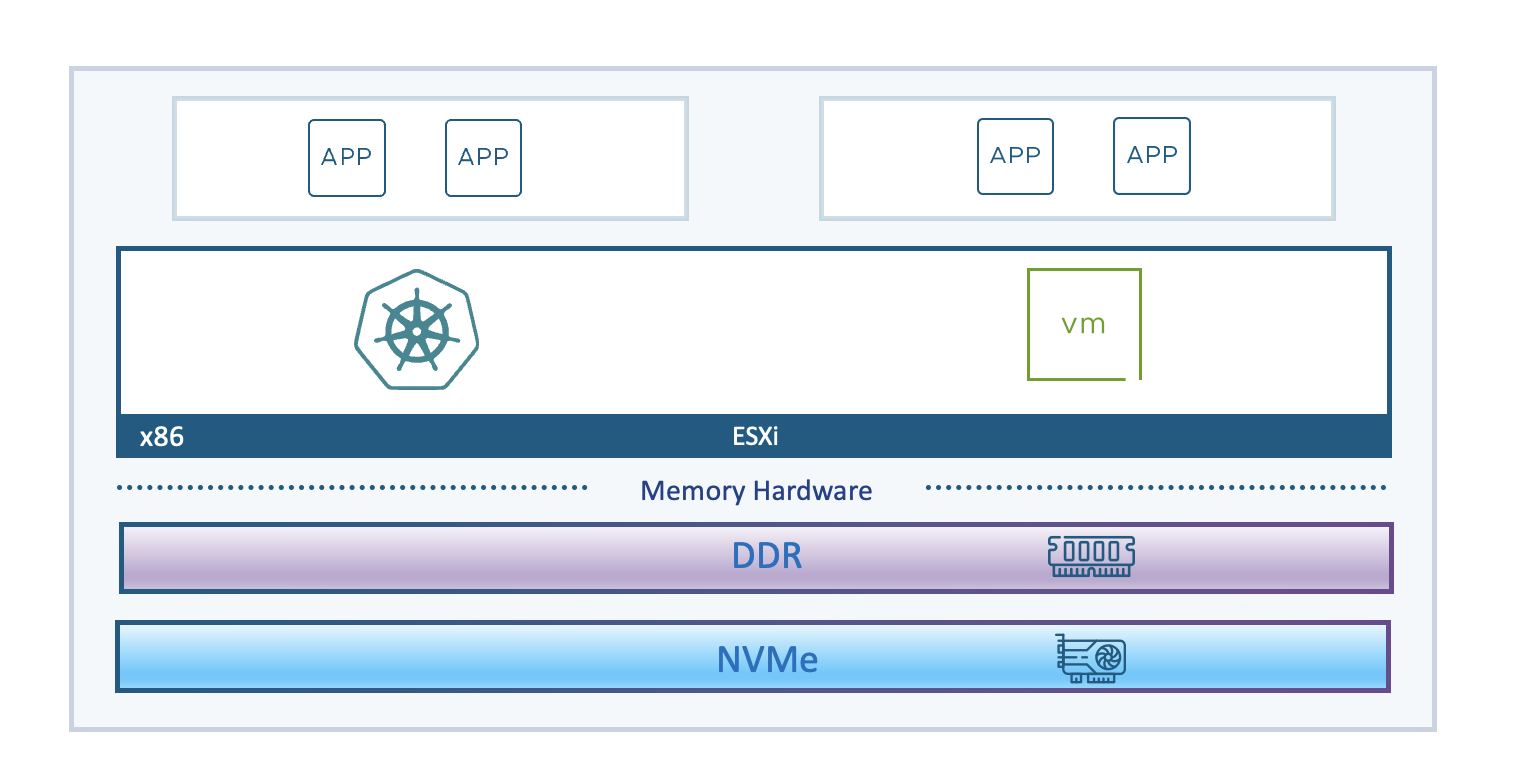Image resolution: width=1532 pixels, height=762 pixels.
Task: Click the Kubernetes helm wheel icon
Action: 416,330
